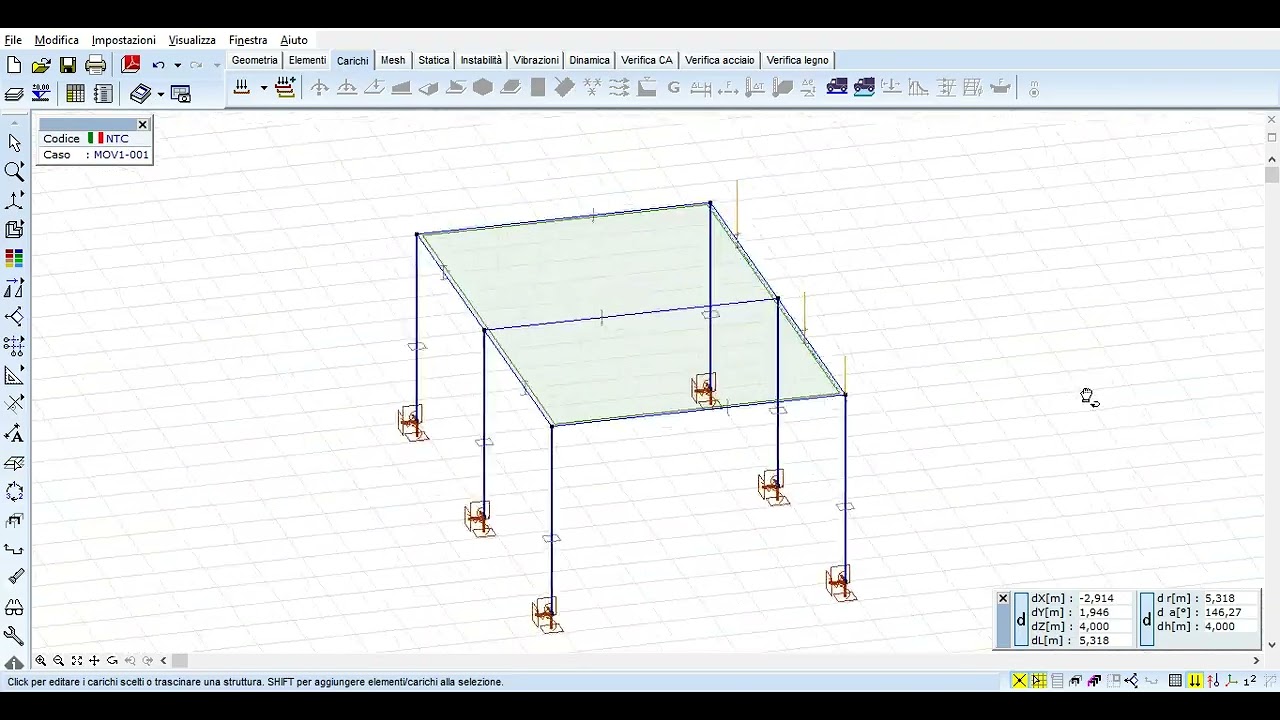Switch to the Geometria tab
The image size is (1280, 720).
(254, 60)
